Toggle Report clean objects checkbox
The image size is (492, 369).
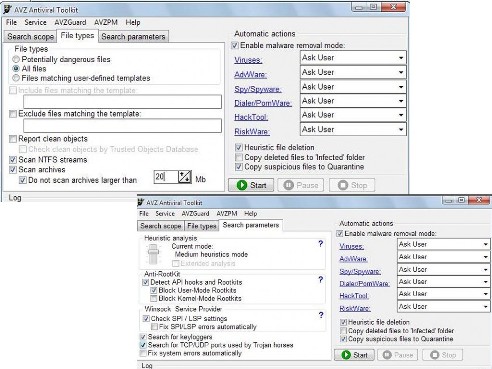[x=13, y=139]
